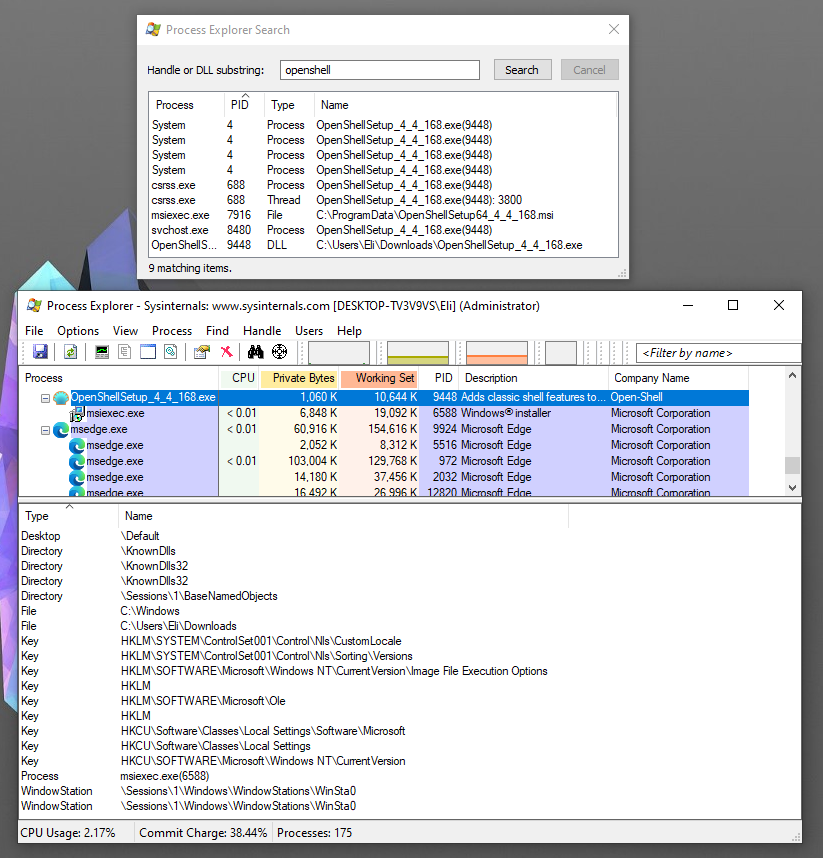Open the Help menu
Image resolution: width=823 pixels, height=858 pixels.
349,331
